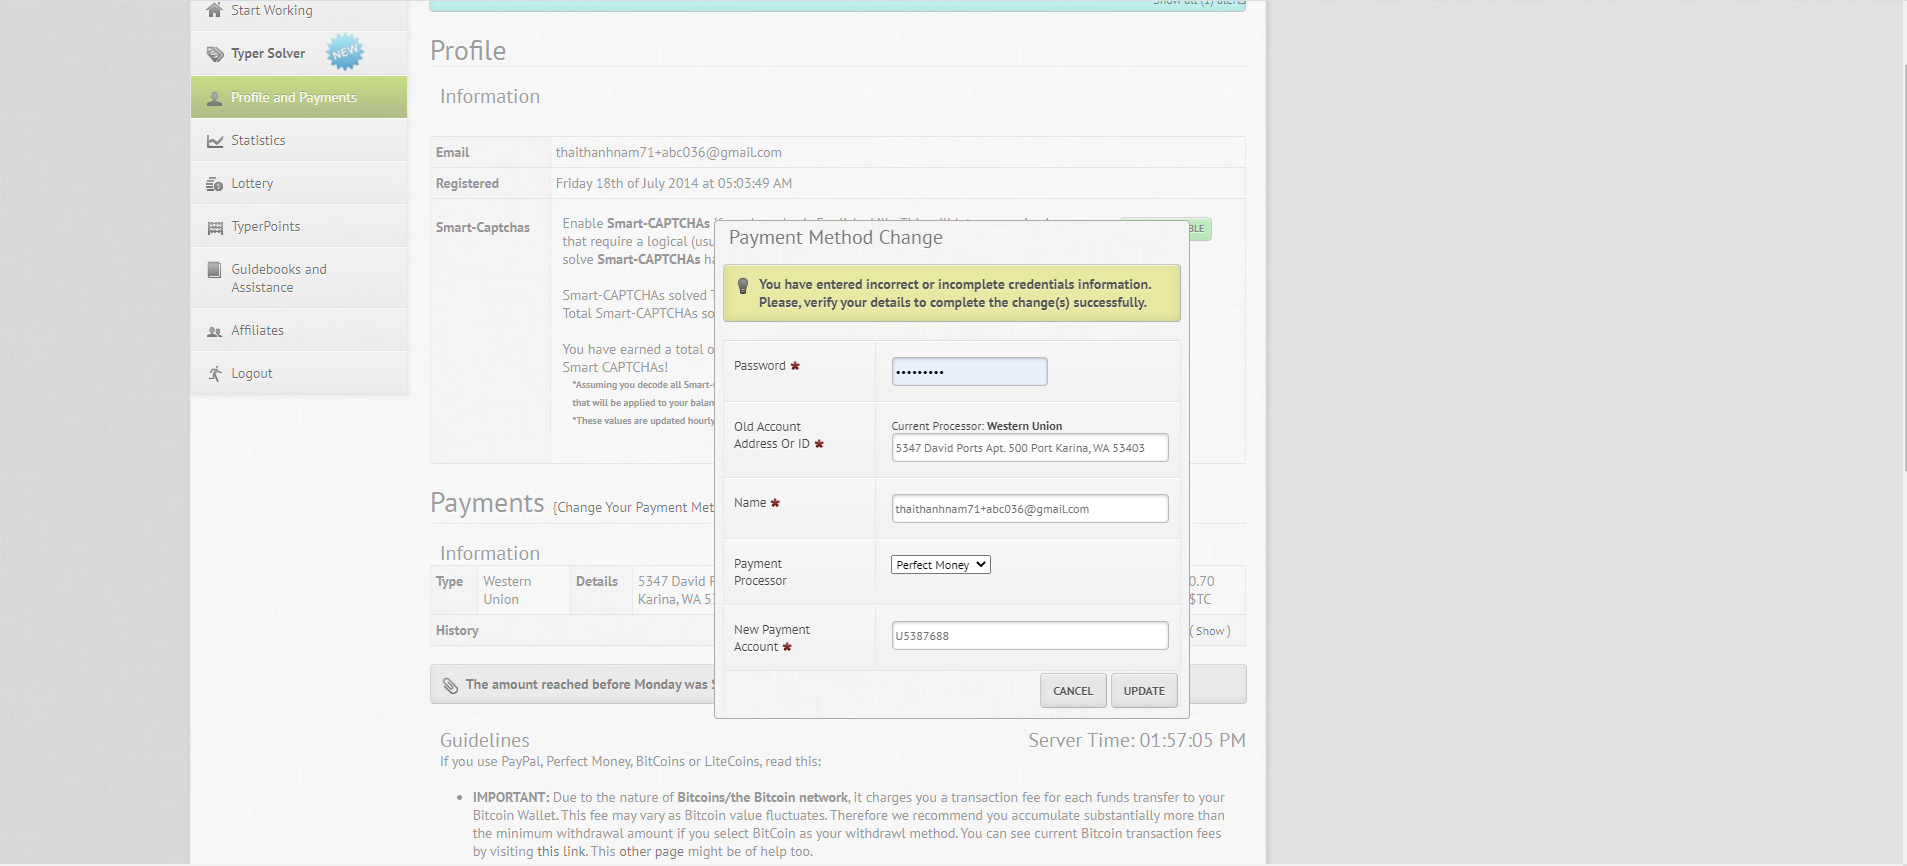1907x866 pixels.
Task: Click the New Payment Account field
Action: pyautogui.click(x=1030, y=636)
